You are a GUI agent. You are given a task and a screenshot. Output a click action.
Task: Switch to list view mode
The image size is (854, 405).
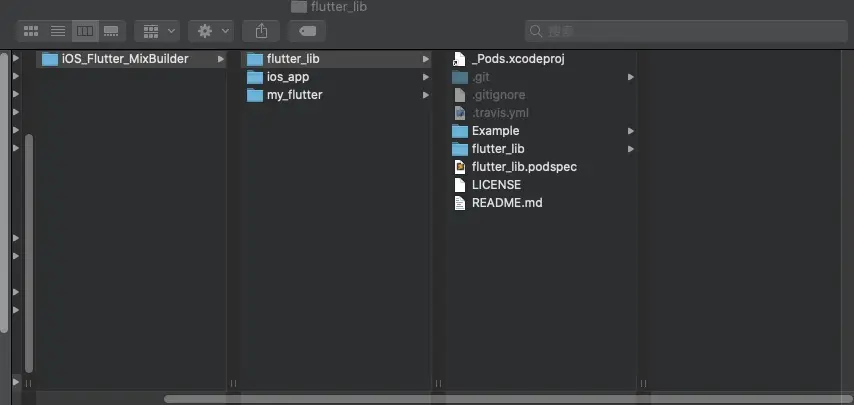58,31
